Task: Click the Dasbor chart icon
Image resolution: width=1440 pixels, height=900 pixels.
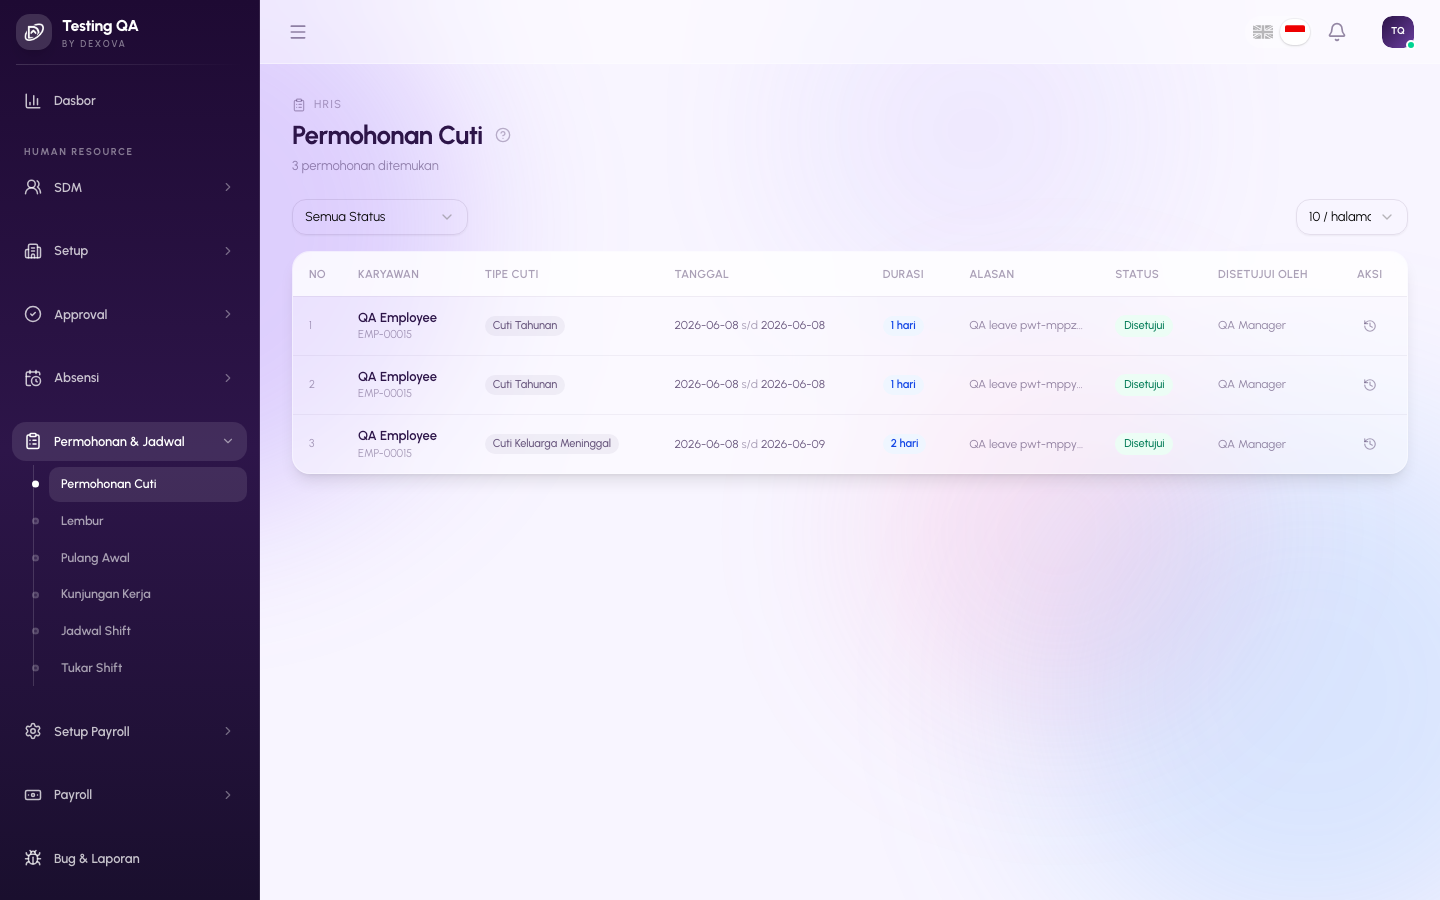Action: (x=33, y=101)
